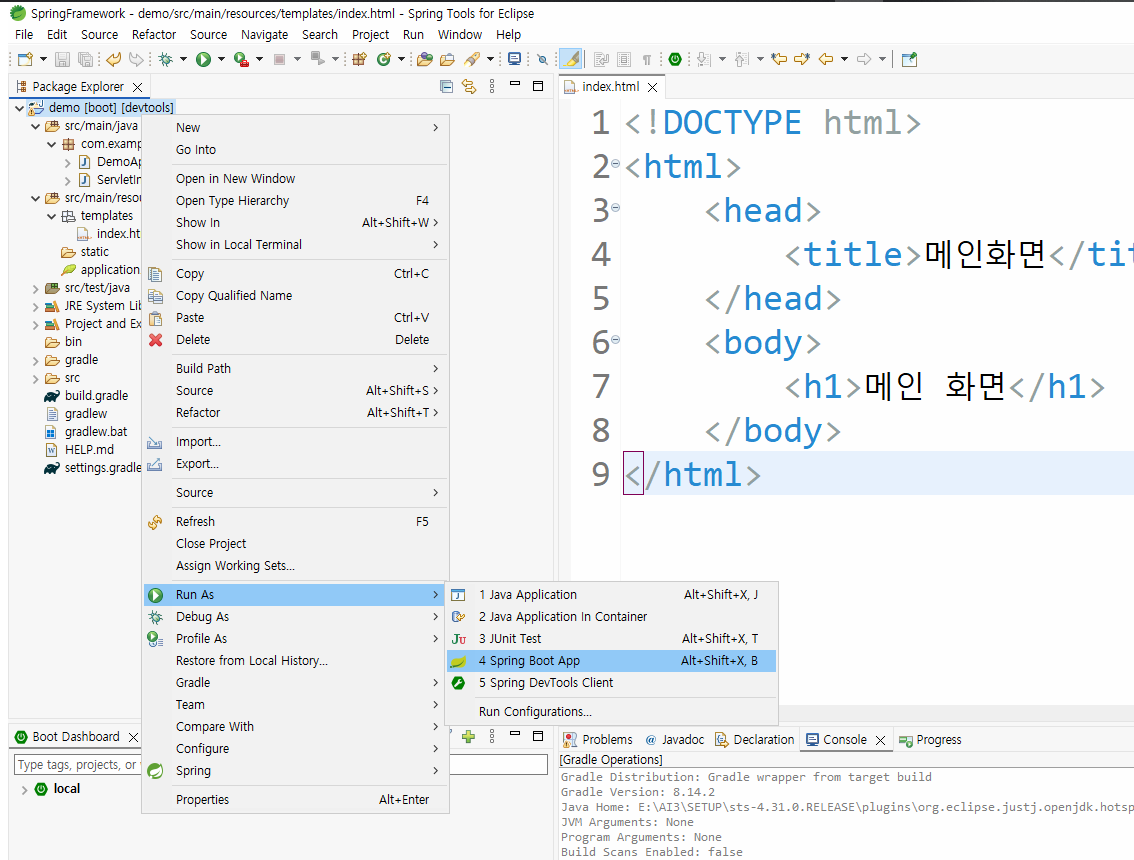Choose 3 JUnit Test from submenu
This screenshot has width=1134, height=860.
click(610, 639)
